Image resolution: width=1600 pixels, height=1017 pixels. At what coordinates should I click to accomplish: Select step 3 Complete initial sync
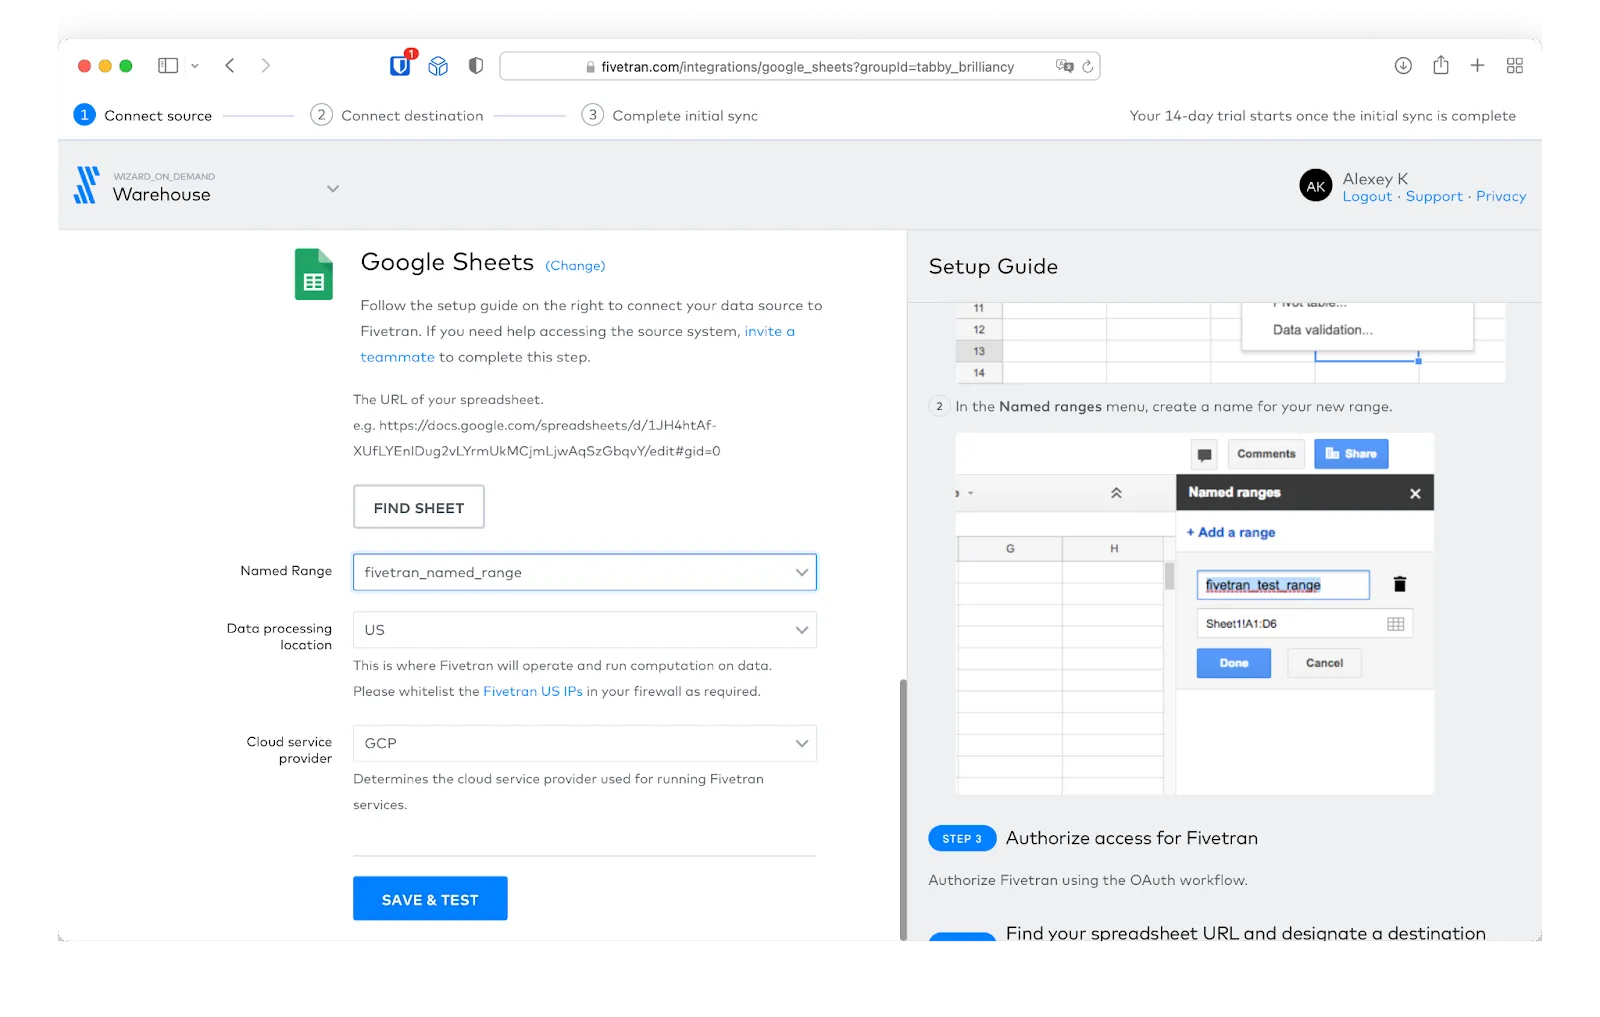670,115
